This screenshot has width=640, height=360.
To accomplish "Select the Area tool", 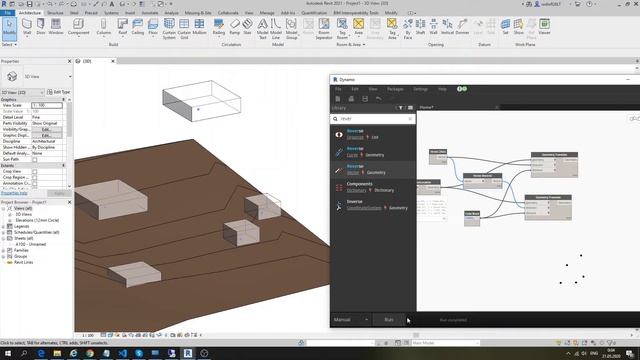I will pos(358,27).
